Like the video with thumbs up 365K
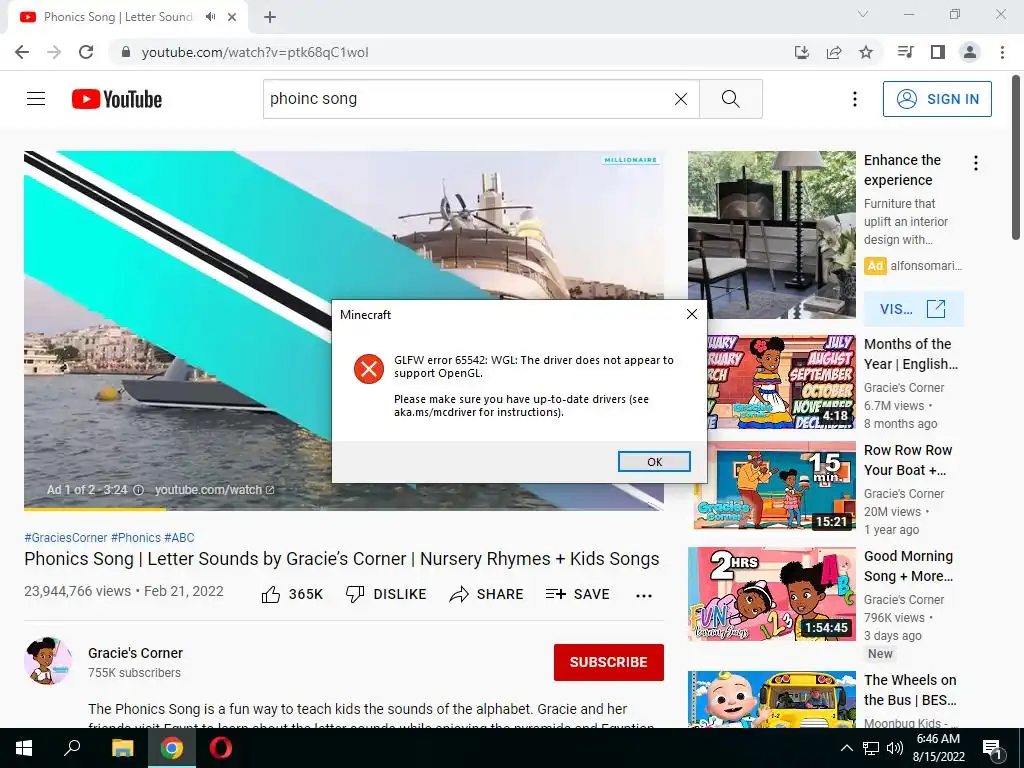 point(292,594)
